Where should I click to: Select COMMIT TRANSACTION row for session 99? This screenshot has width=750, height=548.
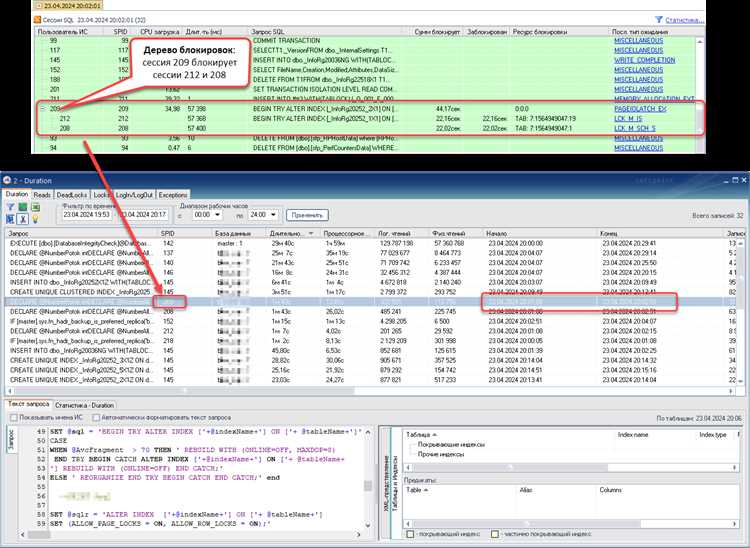click(365, 41)
